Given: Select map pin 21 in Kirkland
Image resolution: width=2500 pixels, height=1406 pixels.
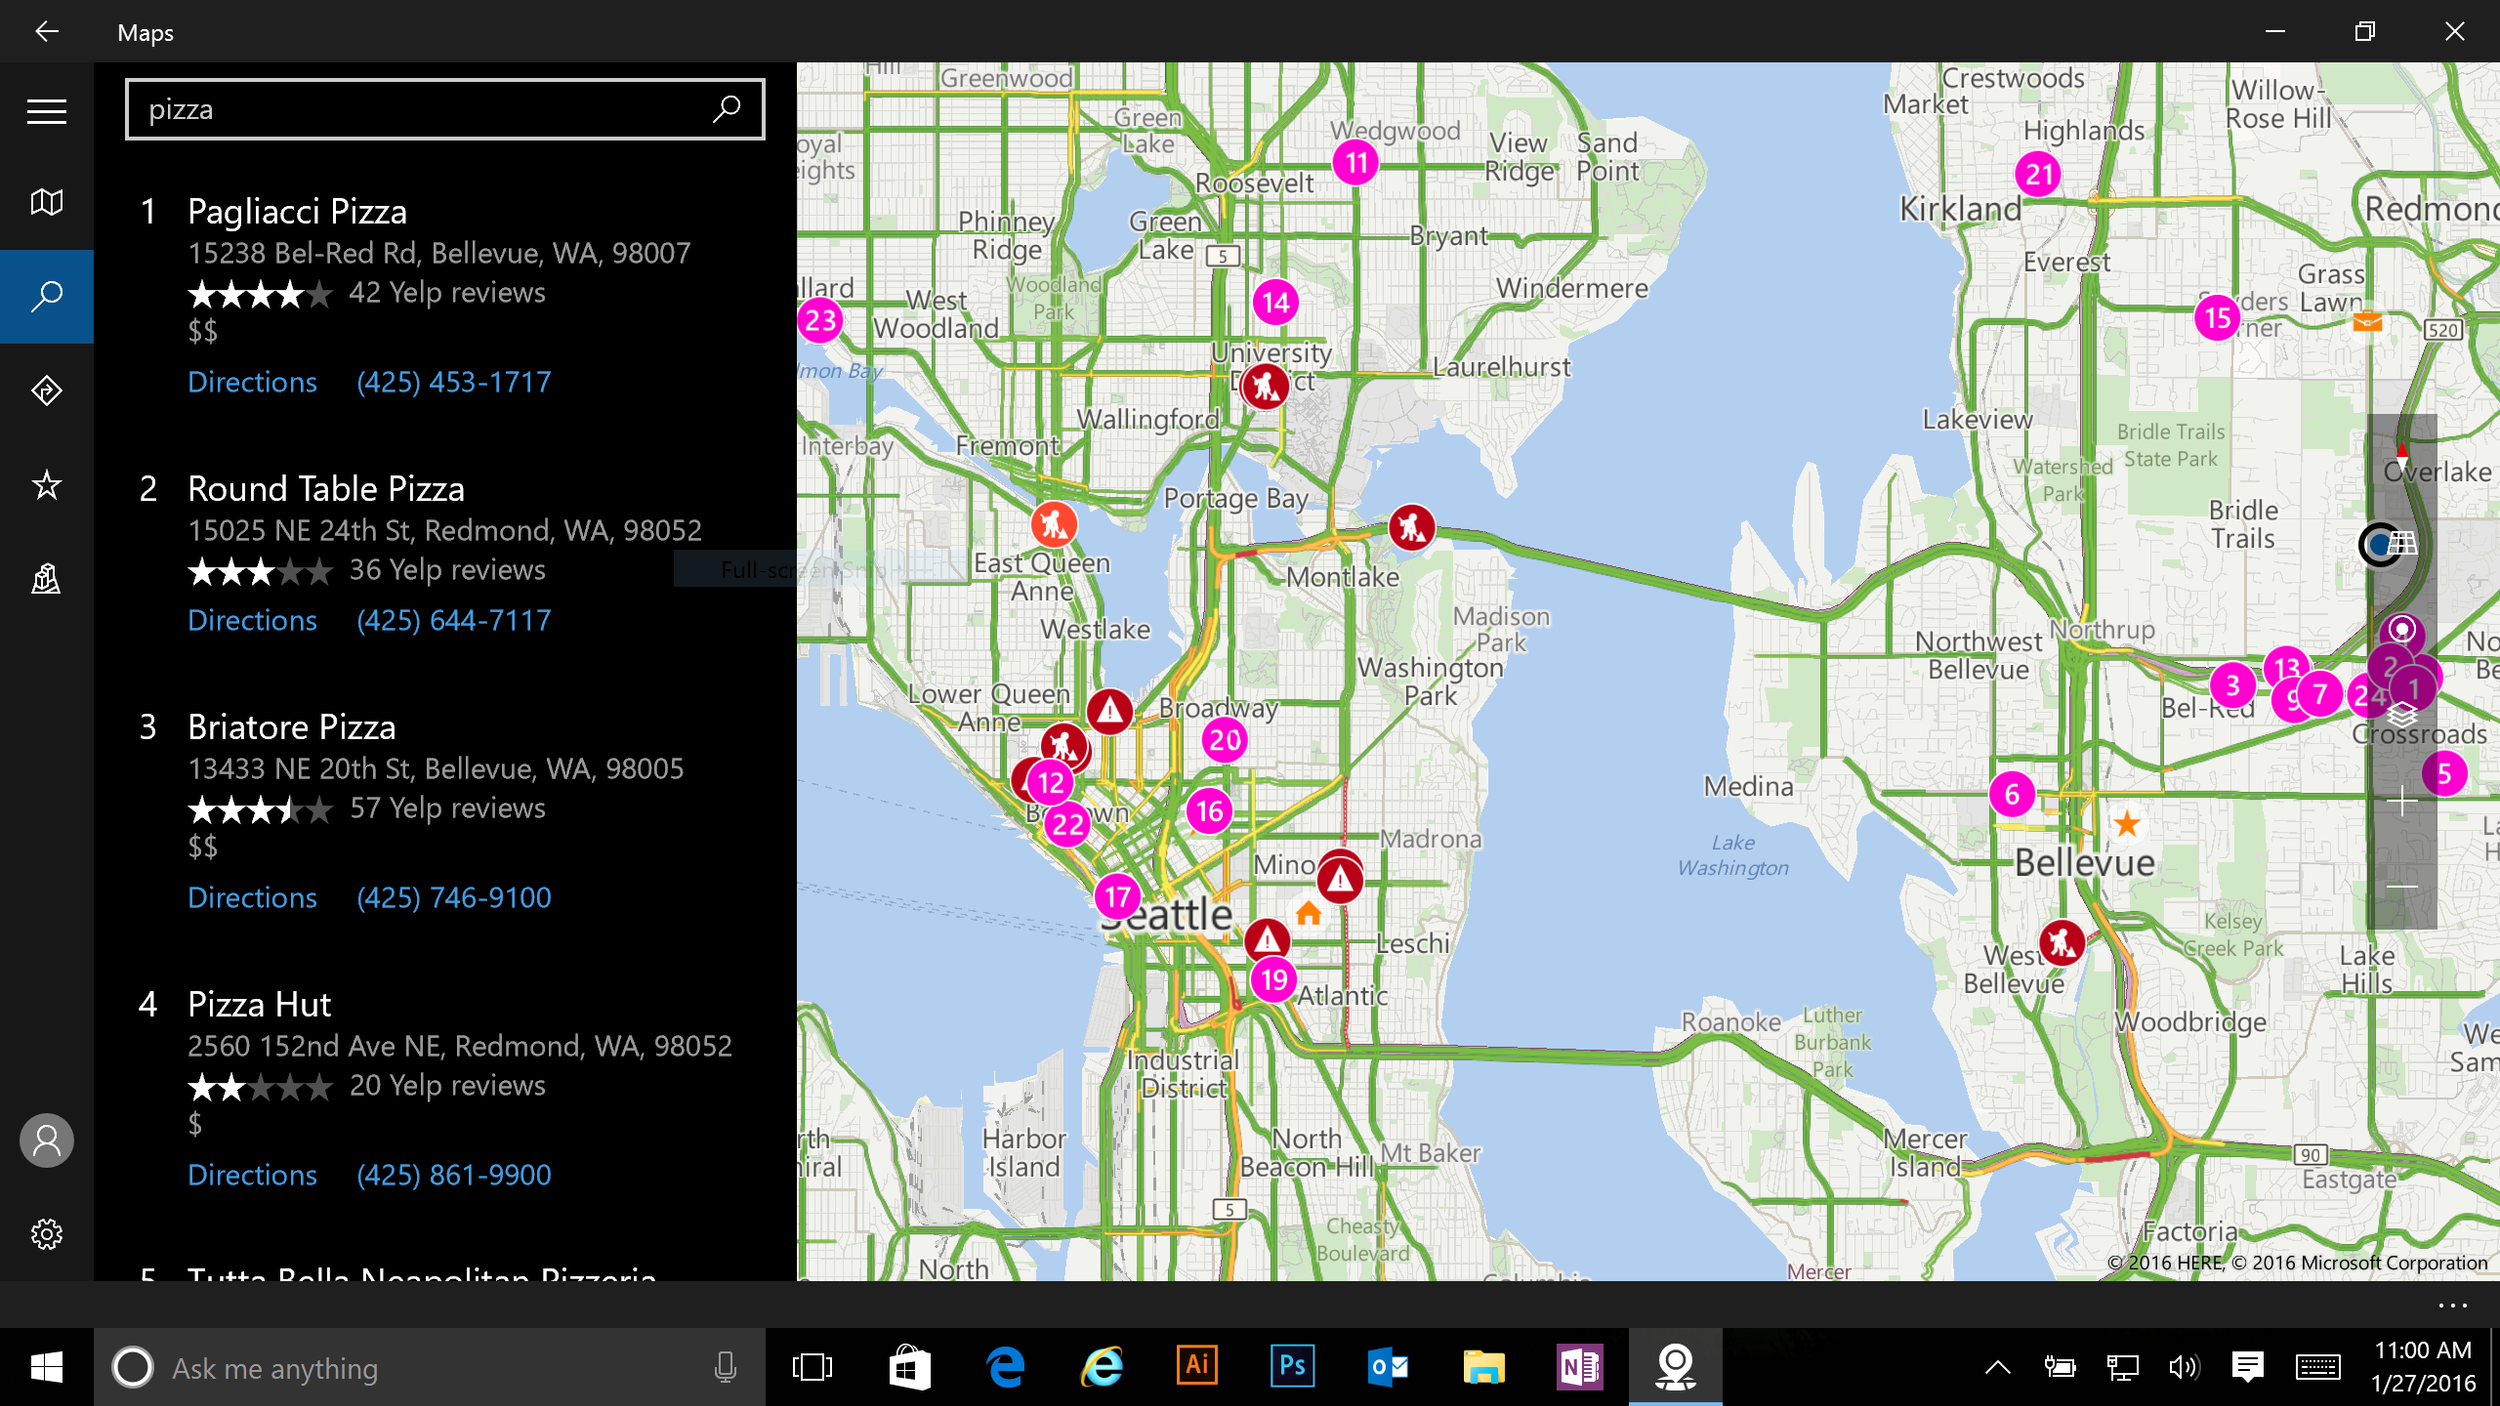Looking at the screenshot, I should [x=2038, y=175].
